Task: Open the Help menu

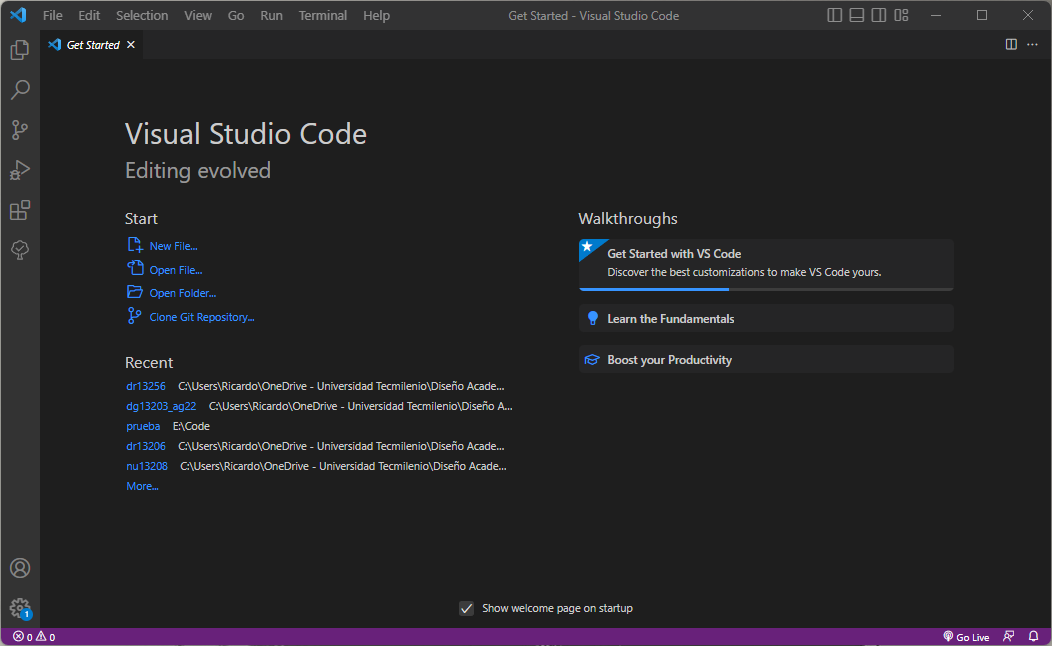Action: pos(376,15)
